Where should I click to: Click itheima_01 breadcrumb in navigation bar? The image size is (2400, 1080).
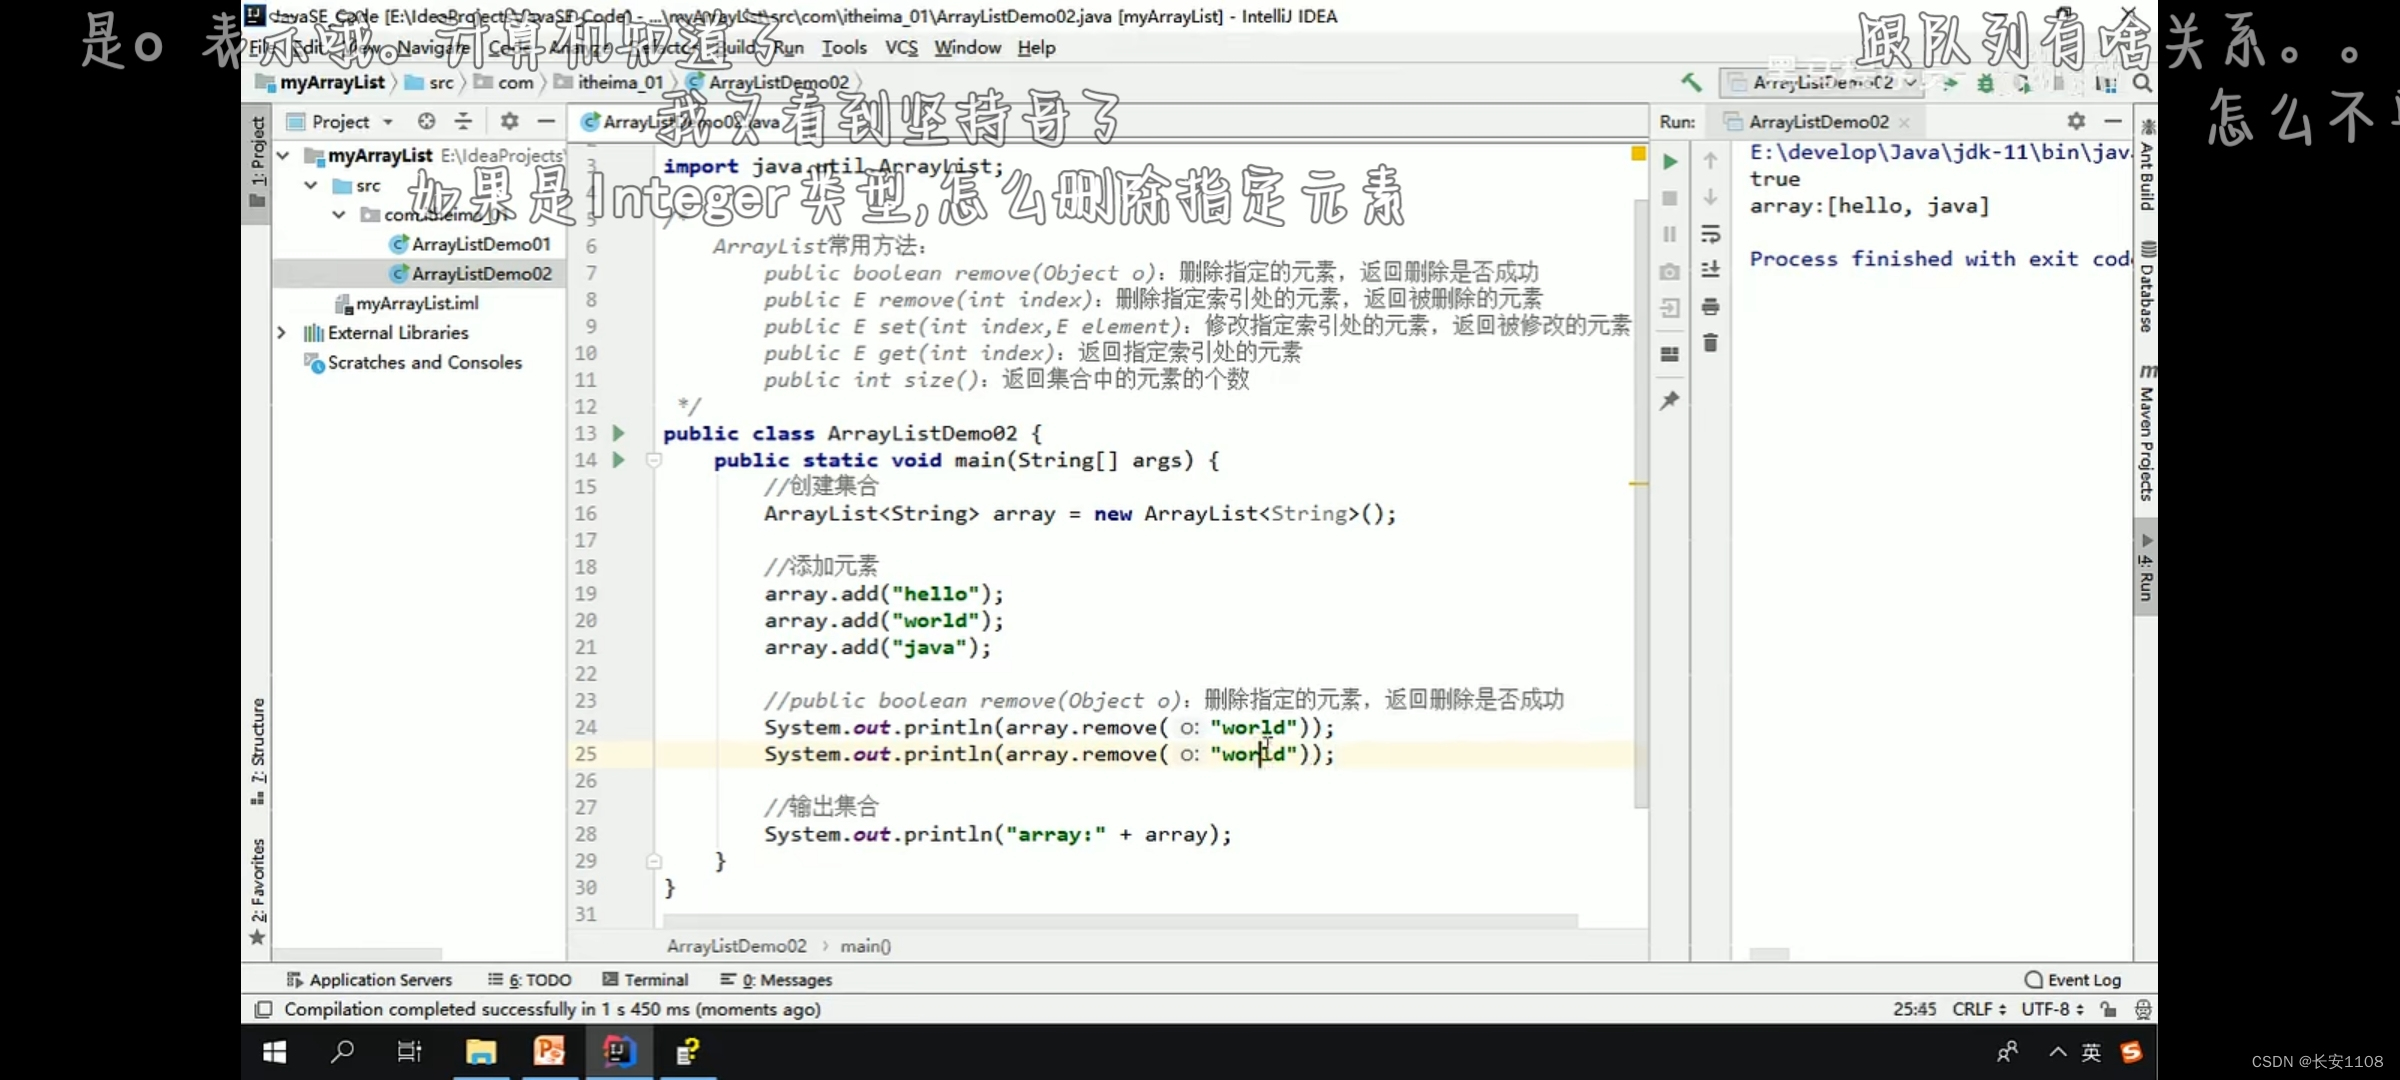coord(609,83)
